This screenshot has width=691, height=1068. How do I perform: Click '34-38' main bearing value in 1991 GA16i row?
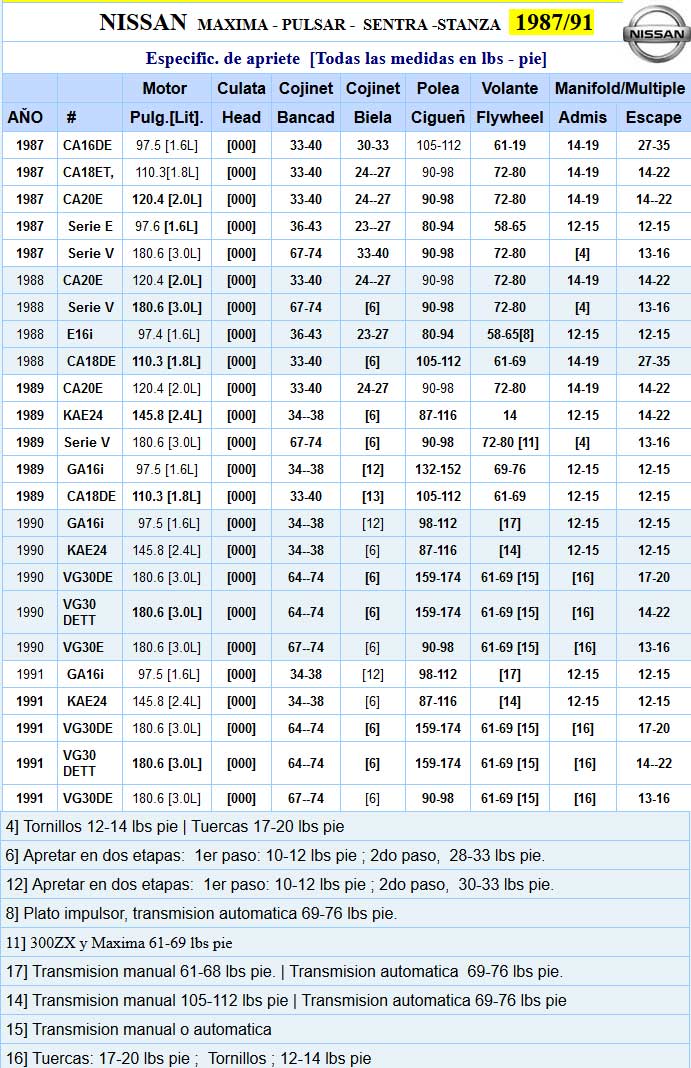click(x=306, y=674)
